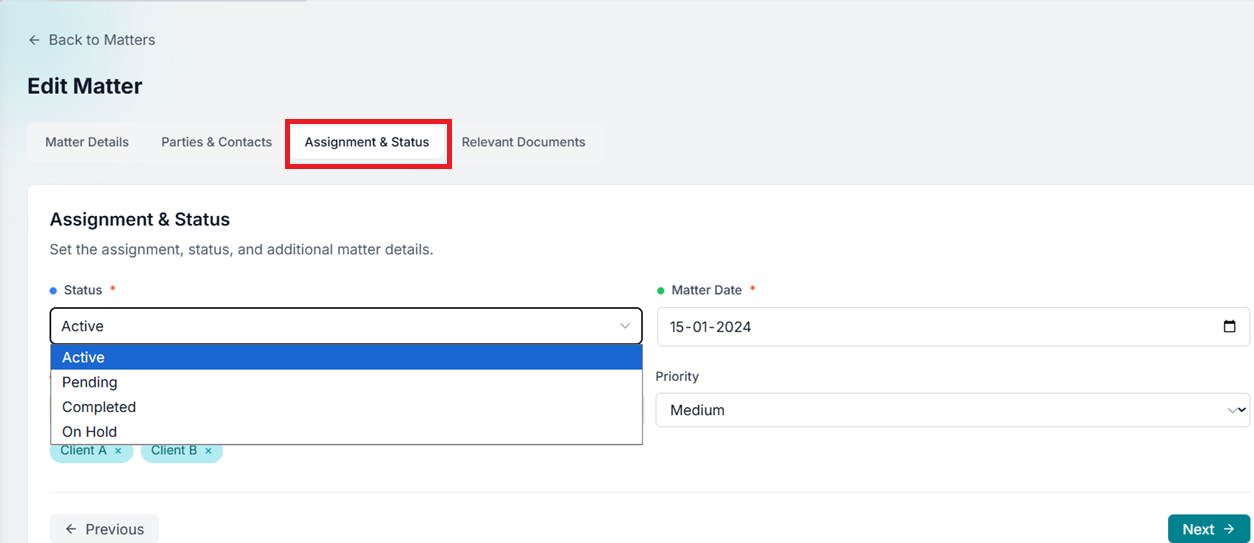
Task: Click the Status dropdown chevron arrow
Action: [x=625, y=326]
